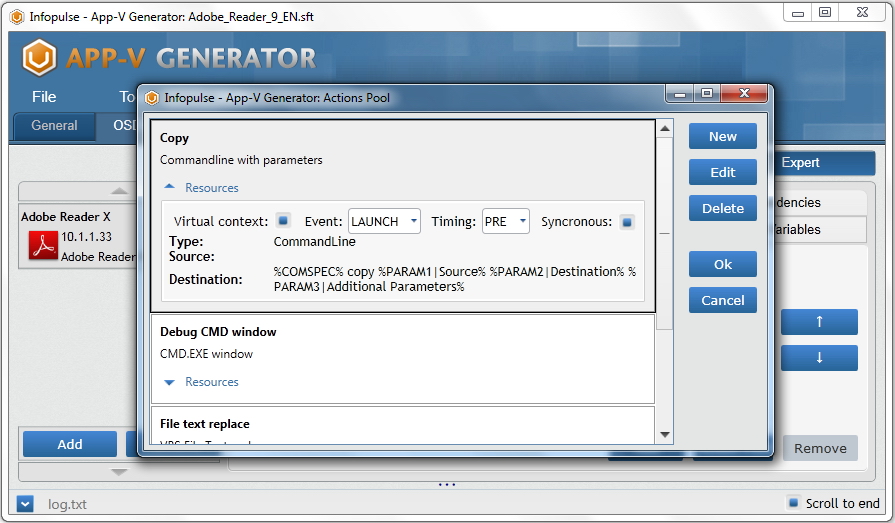Expand Resources under Debug CMD window
This screenshot has width=895, height=523.
(170, 382)
